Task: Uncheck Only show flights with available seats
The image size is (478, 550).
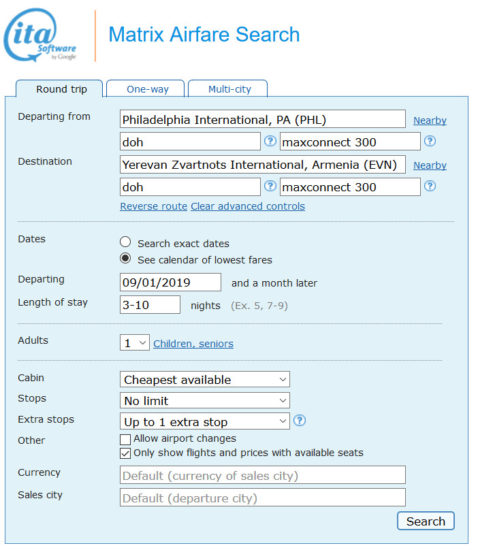Action: (x=125, y=453)
